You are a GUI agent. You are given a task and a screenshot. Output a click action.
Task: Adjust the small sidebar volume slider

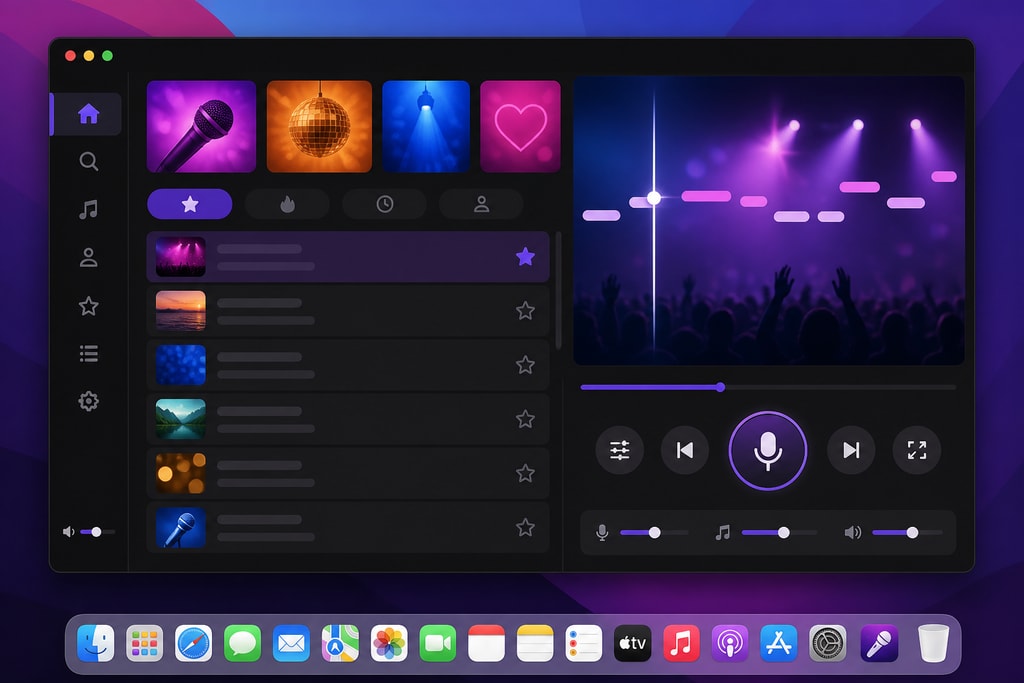point(97,532)
